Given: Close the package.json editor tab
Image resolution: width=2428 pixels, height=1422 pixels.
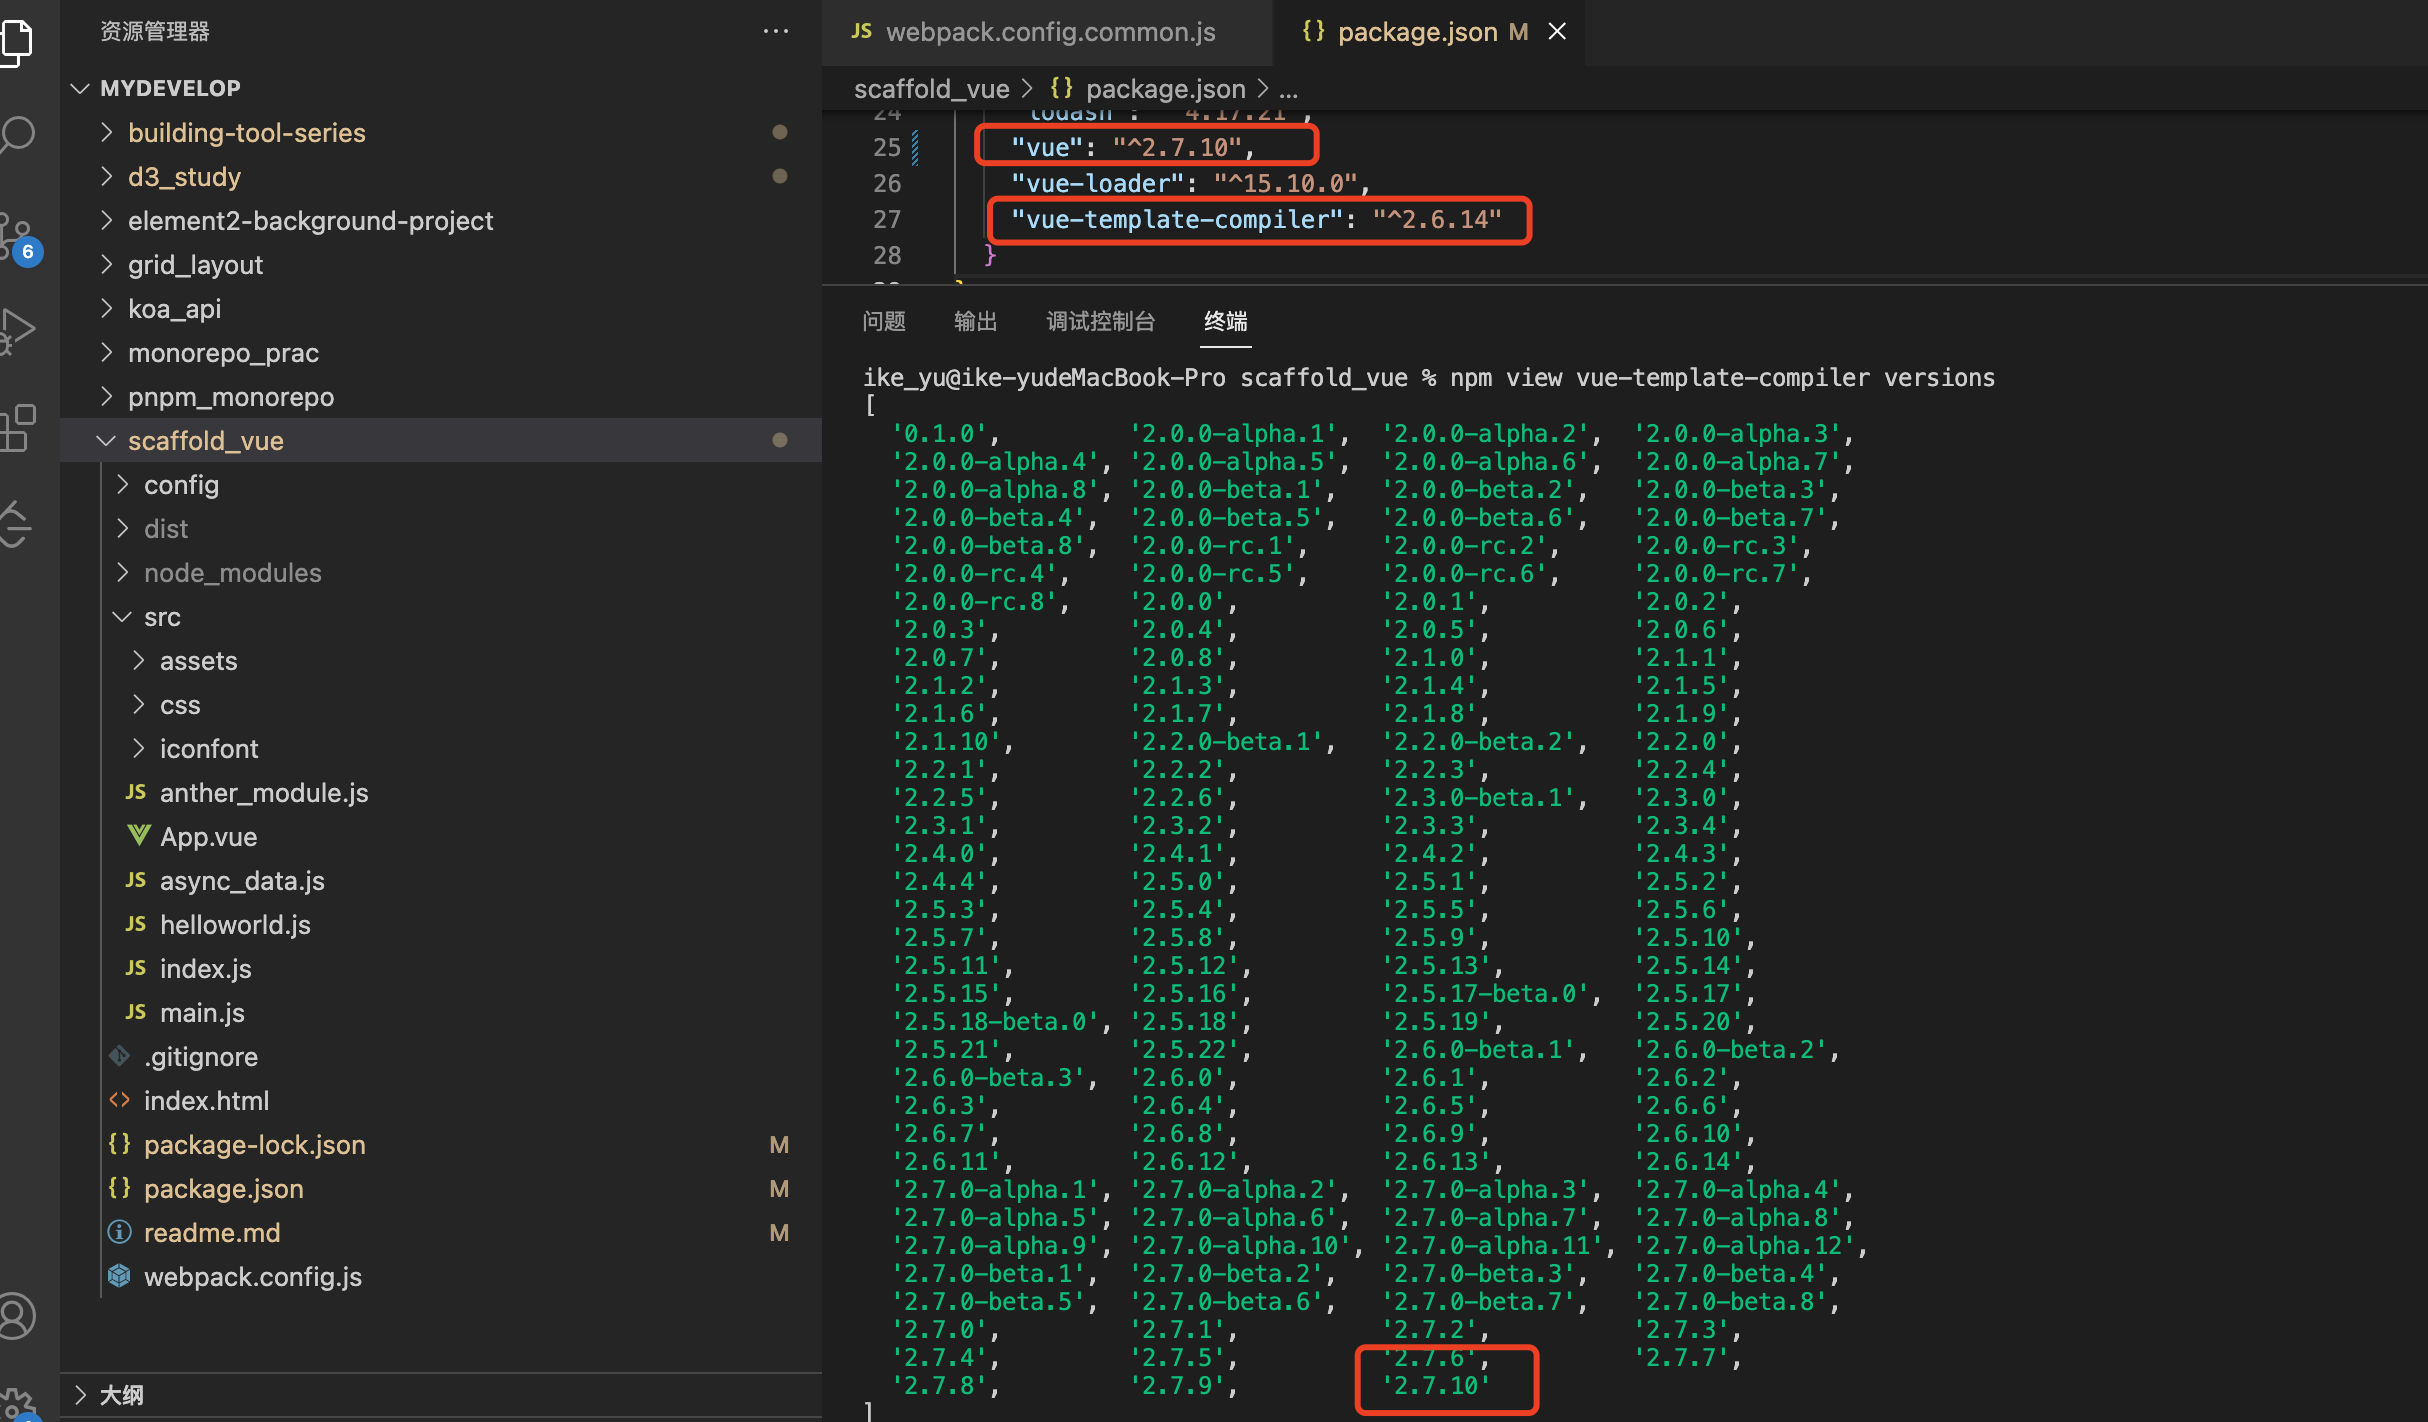Looking at the screenshot, I should (1557, 32).
